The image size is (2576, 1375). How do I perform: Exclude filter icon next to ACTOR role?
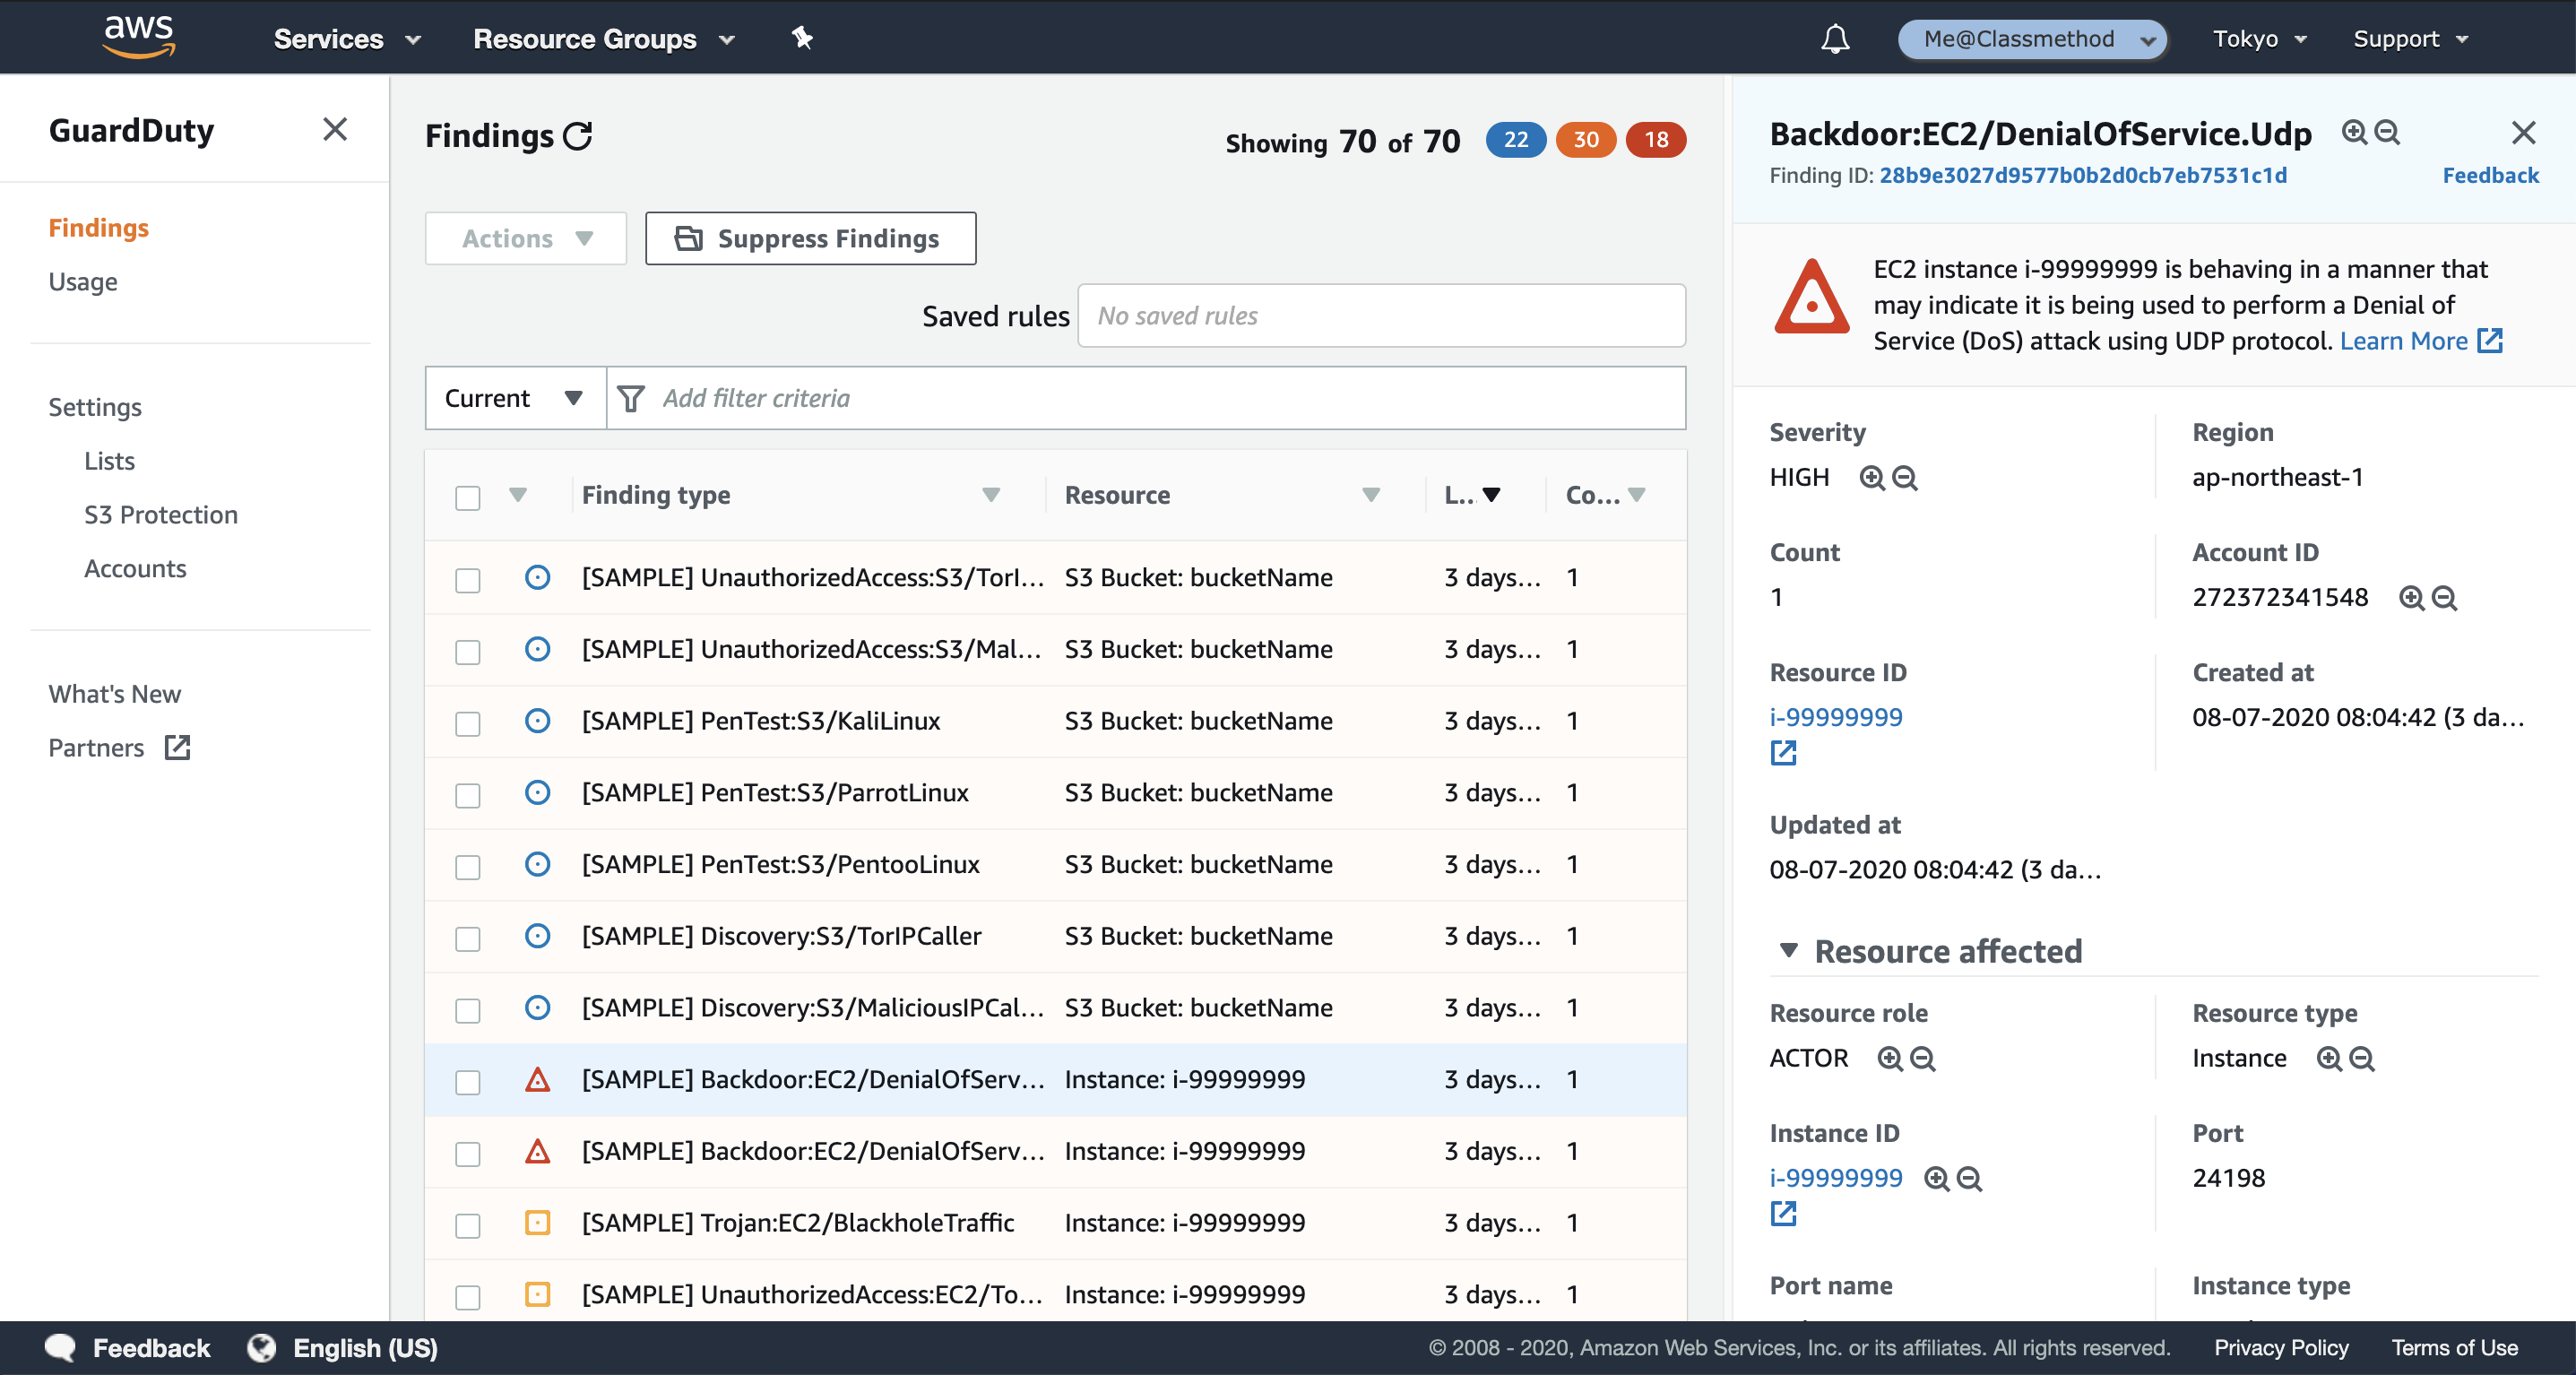[x=1923, y=1059]
